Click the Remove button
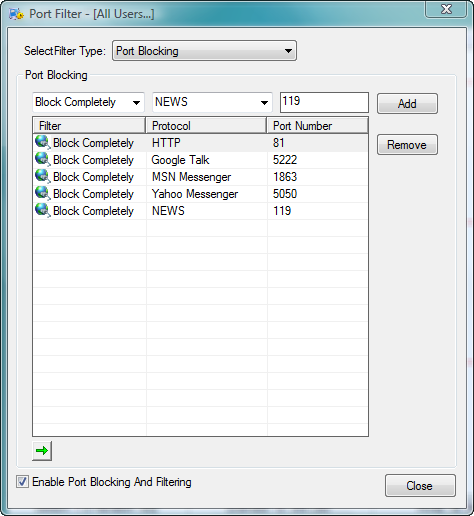The height and width of the screenshot is (516, 474). (x=407, y=145)
